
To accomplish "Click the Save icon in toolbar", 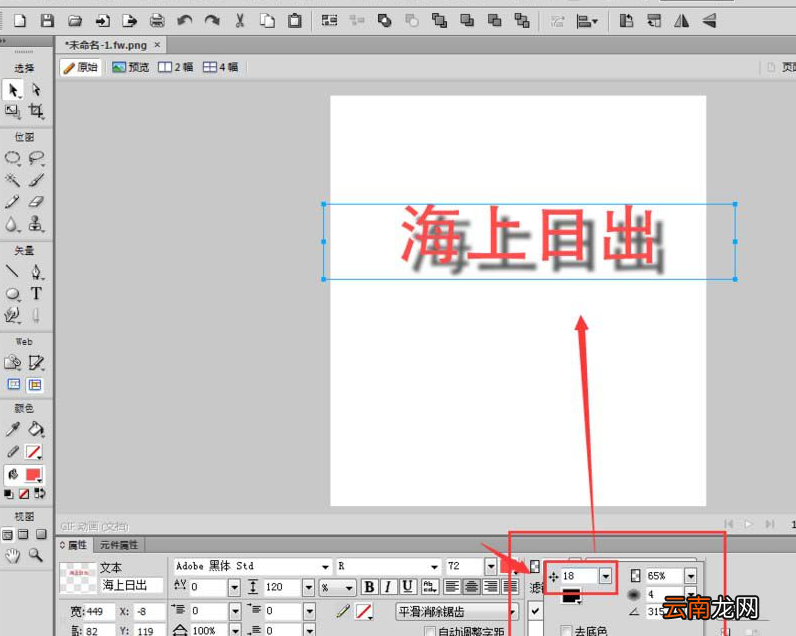I will point(47,21).
